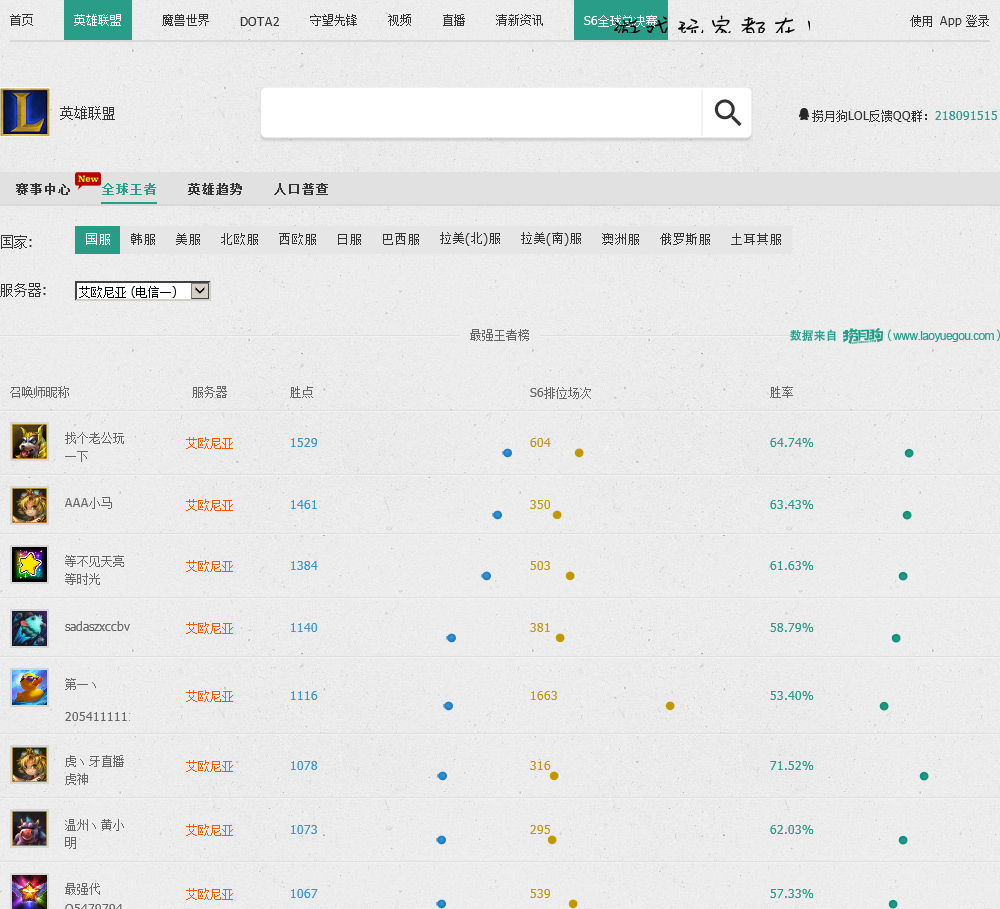
Task: Open 清新资讯 in top navigation
Action: tap(519, 20)
